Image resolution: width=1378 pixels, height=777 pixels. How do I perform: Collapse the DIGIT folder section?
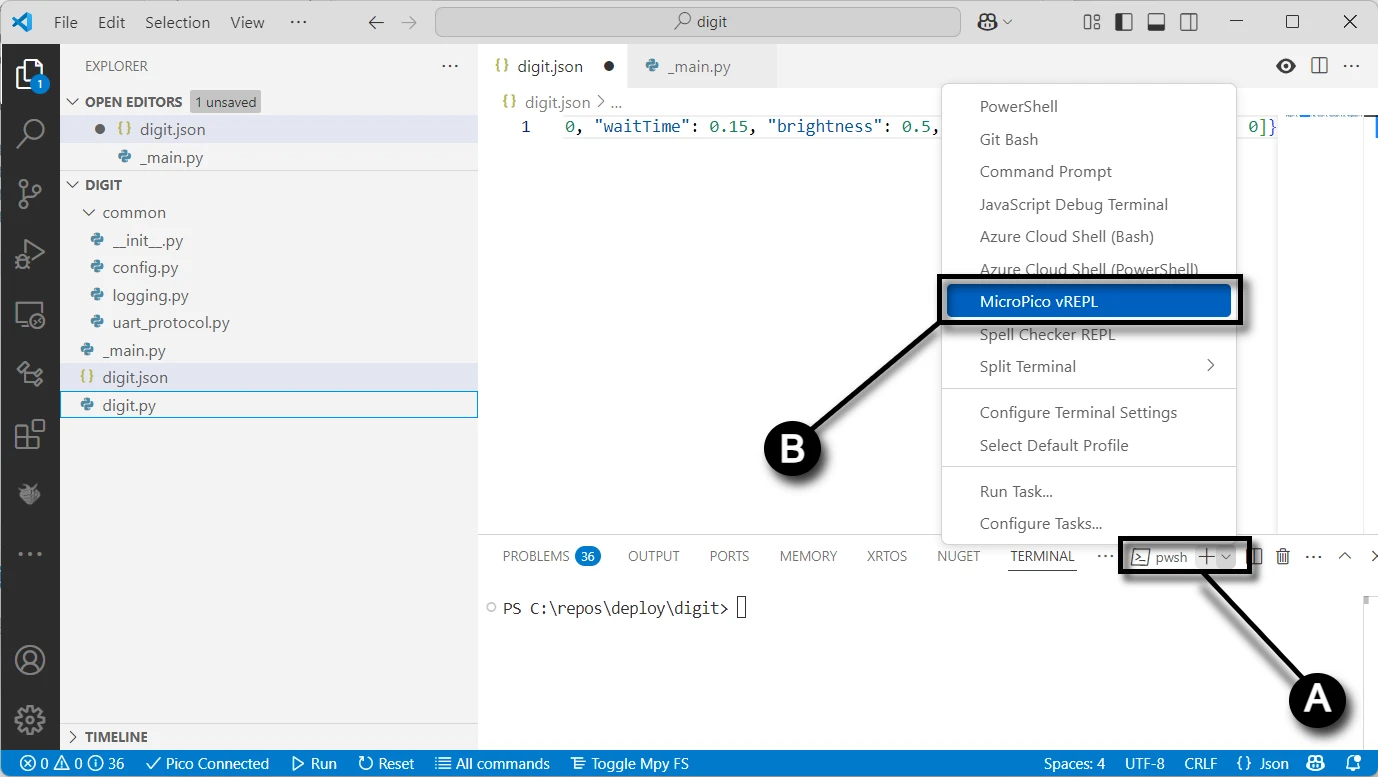(72, 185)
